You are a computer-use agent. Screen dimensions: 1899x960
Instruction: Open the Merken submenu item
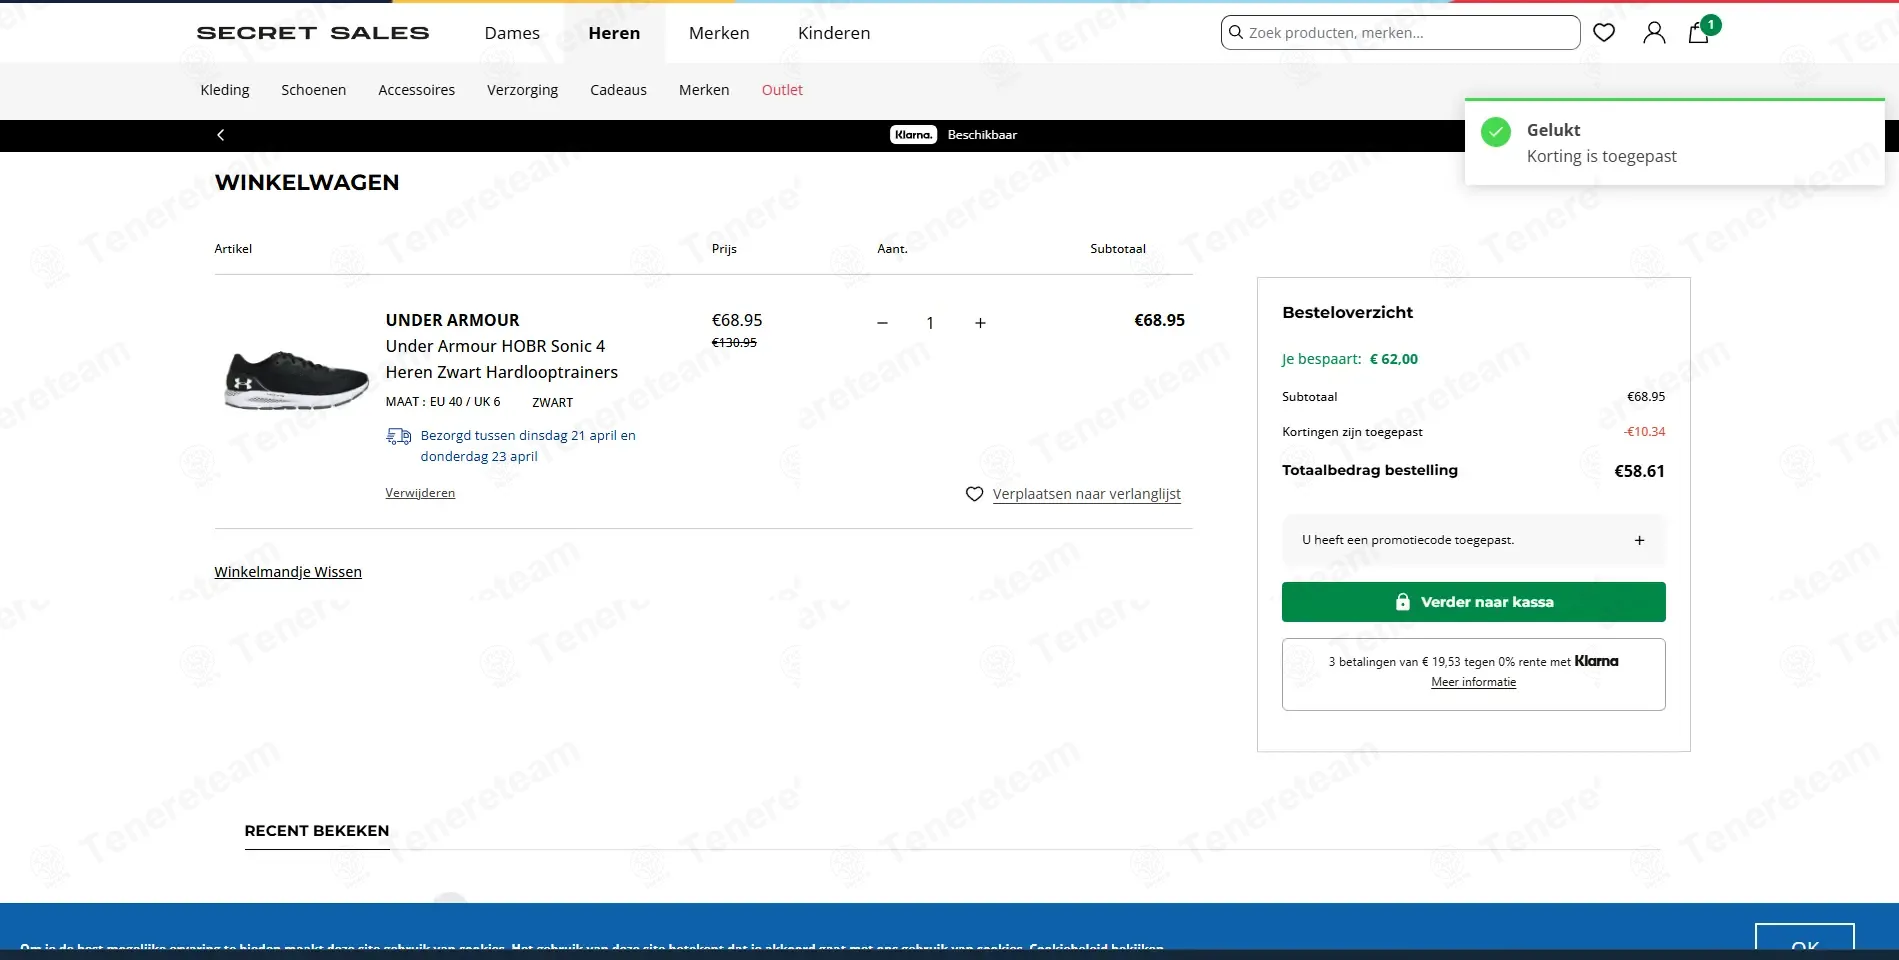(x=704, y=90)
